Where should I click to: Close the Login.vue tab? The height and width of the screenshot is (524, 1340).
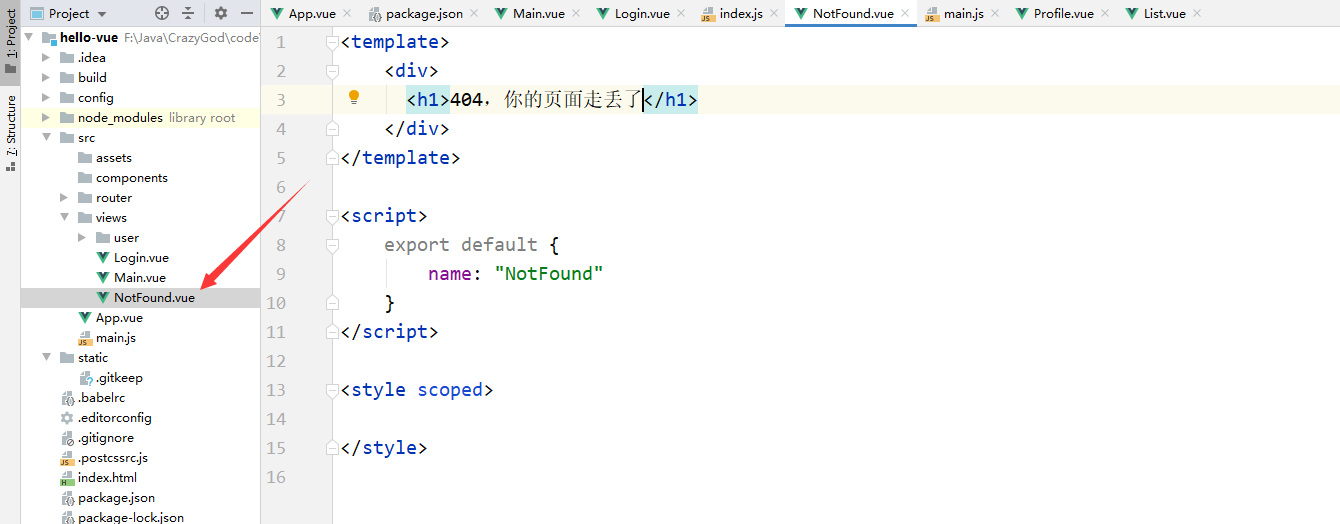pyautogui.click(x=680, y=13)
